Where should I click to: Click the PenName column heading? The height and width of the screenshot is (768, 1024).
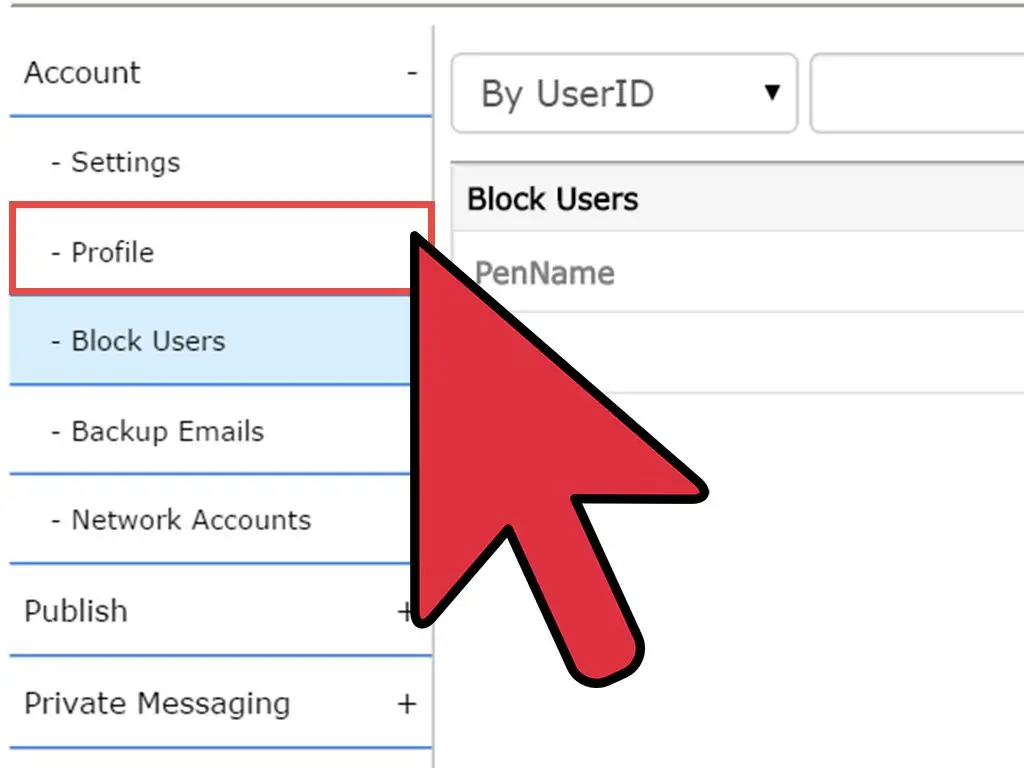click(x=545, y=273)
